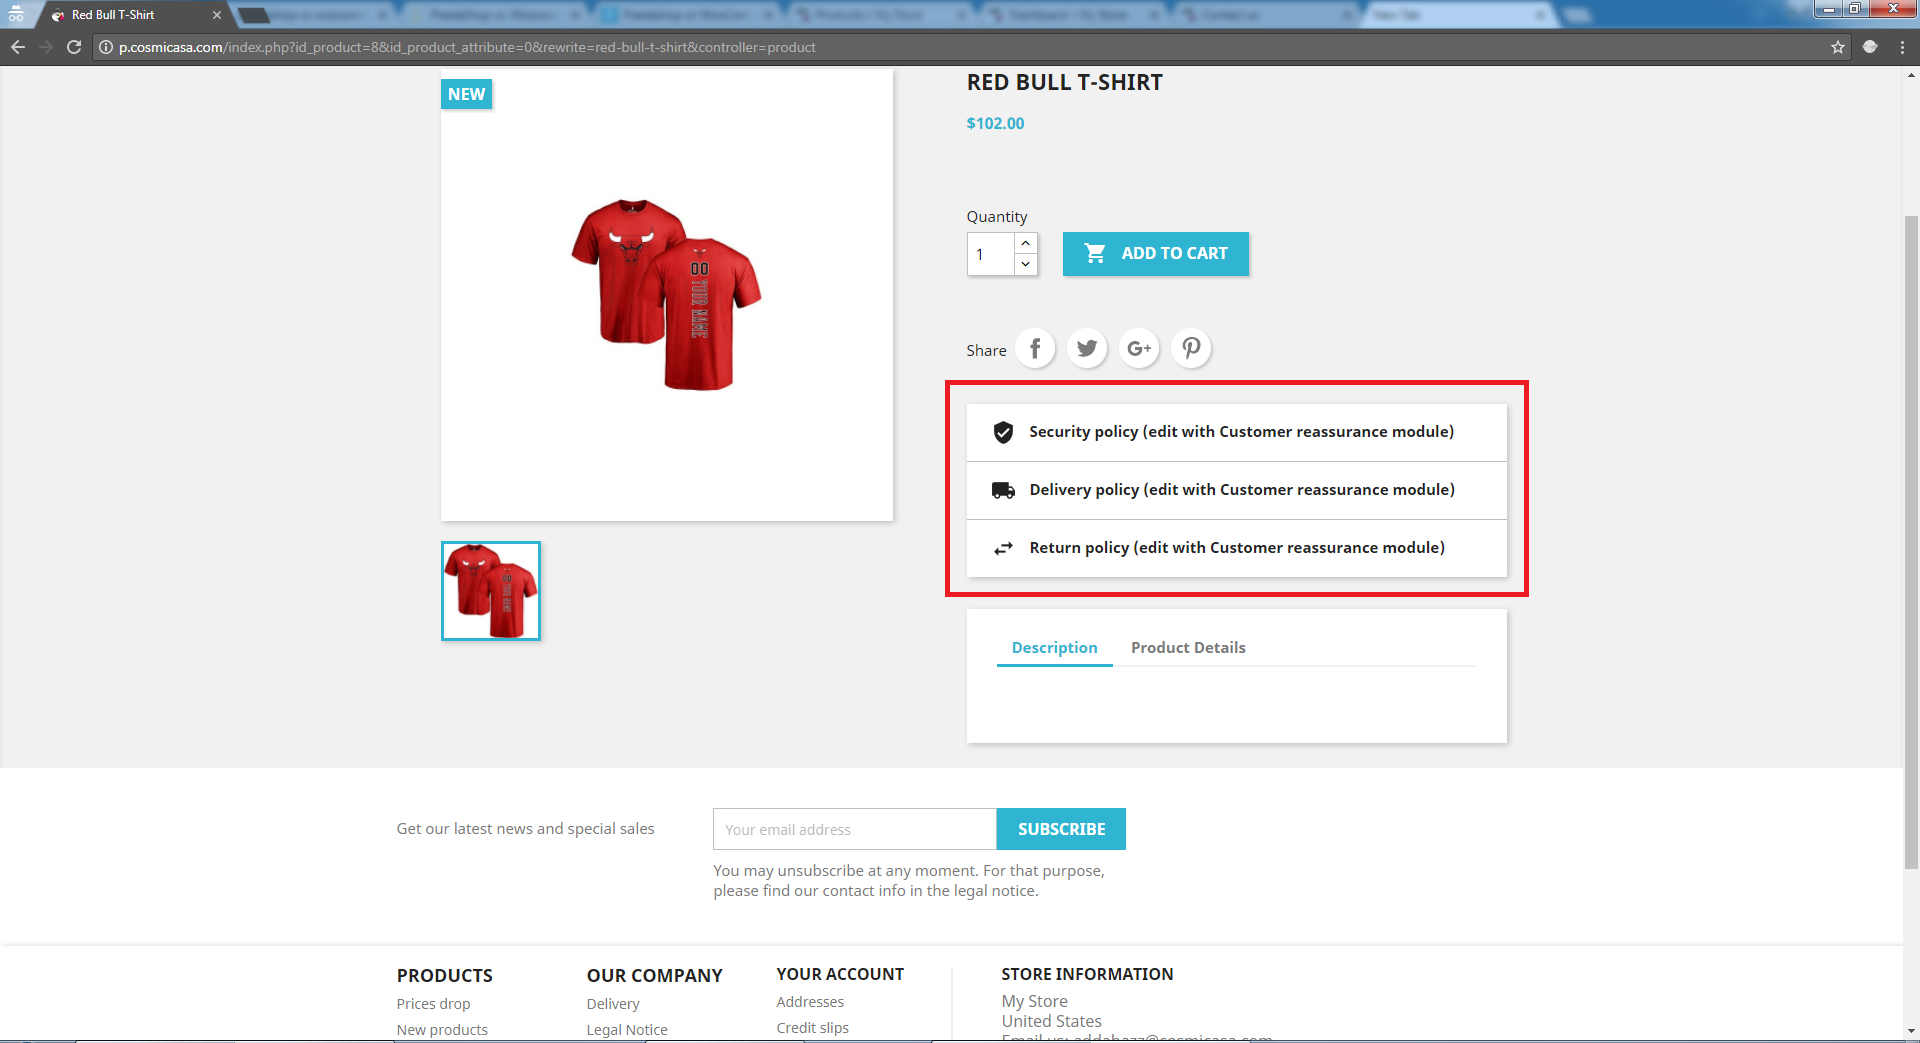1920x1043 pixels.
Task: Click the My Store store information text
Action: [1035, 1001]
